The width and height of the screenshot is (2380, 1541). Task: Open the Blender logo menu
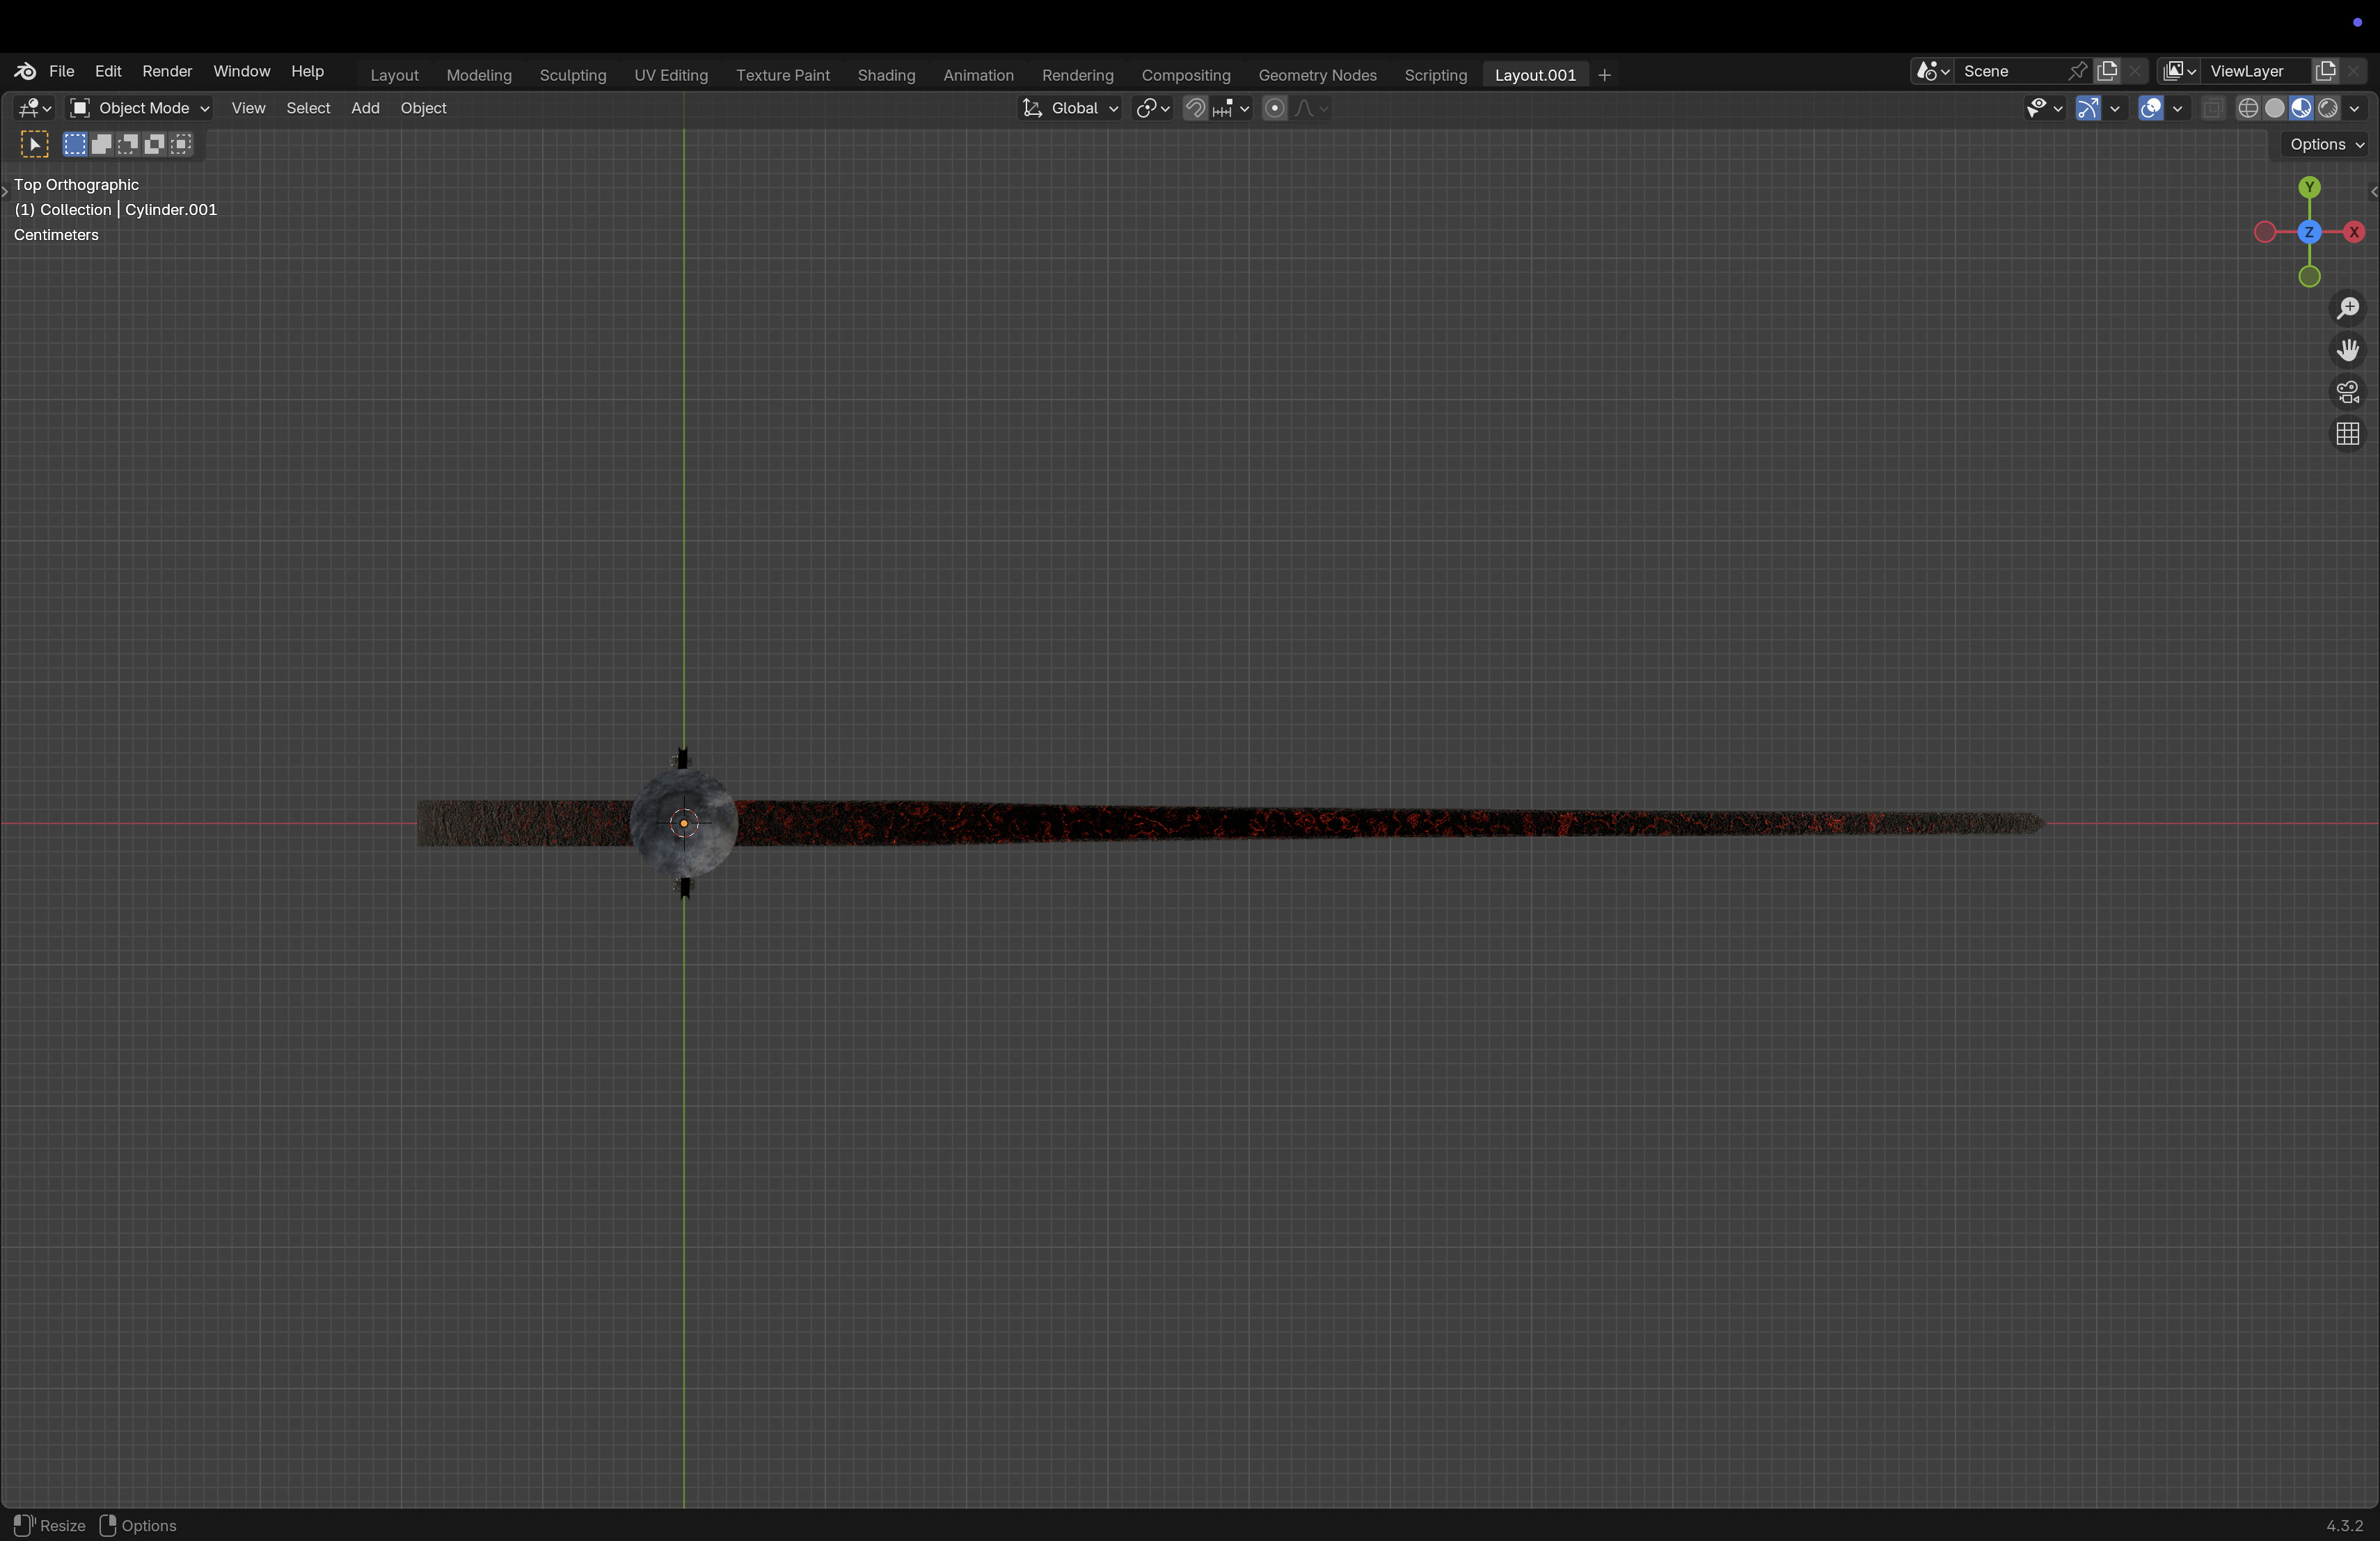tap(25, 71)
